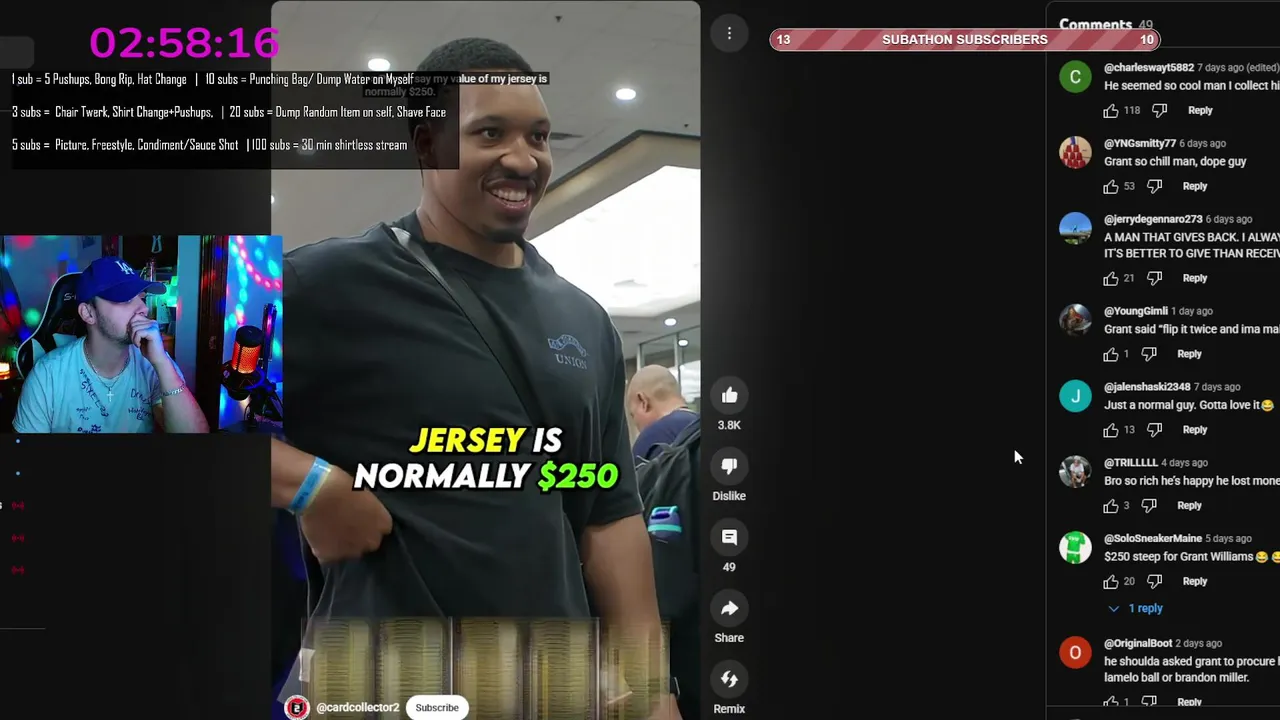
Task: Click the Comments panel heading
Action: [1095, 25]
